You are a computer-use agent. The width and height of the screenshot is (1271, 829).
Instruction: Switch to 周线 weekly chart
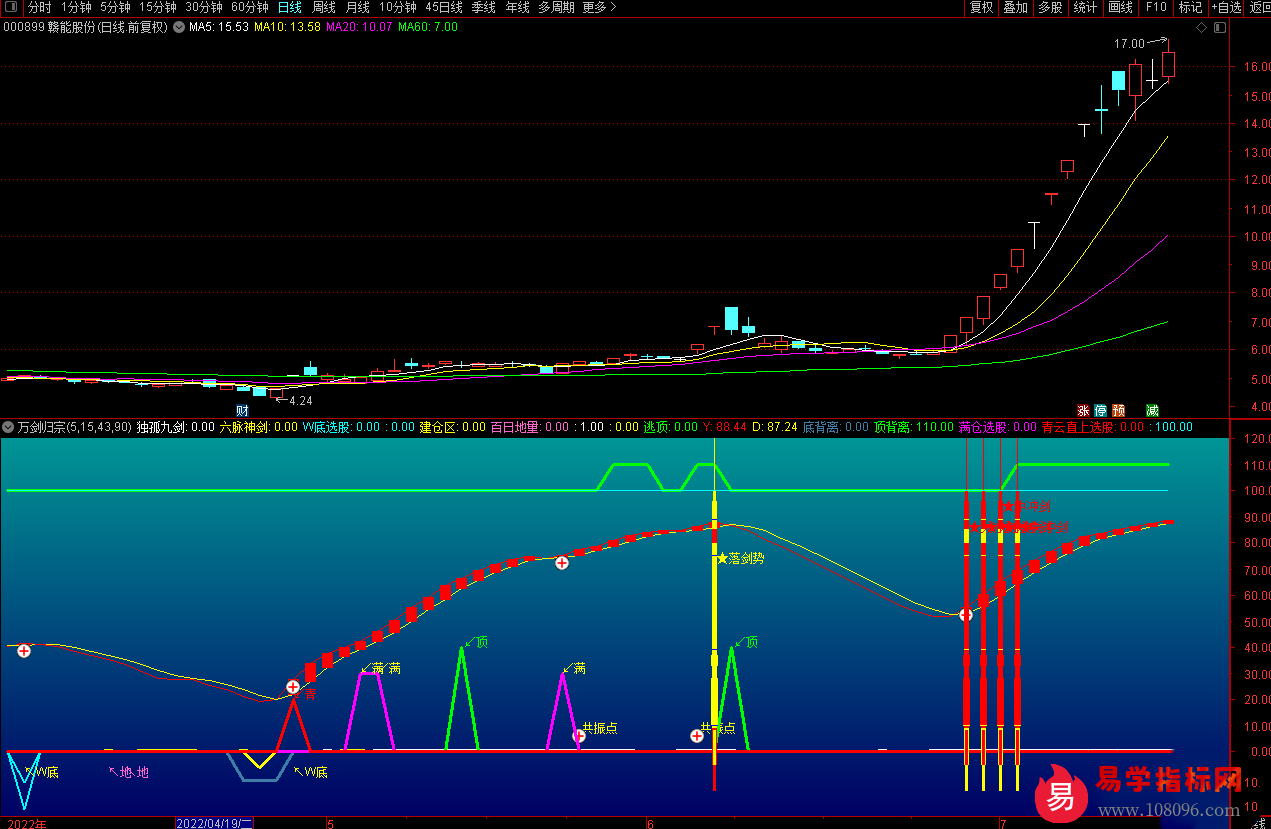pyautogui.click(x=324, y=7)
